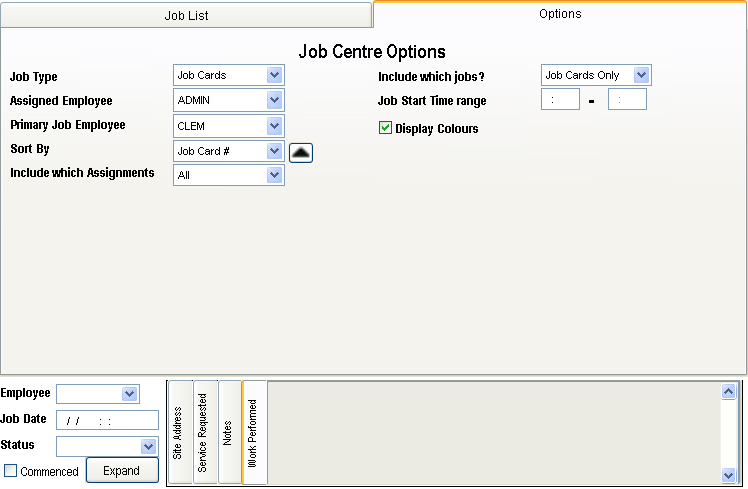The image size is (748, 489).
Task: Enable the Commenced checkbox
Action: [11, 471]
